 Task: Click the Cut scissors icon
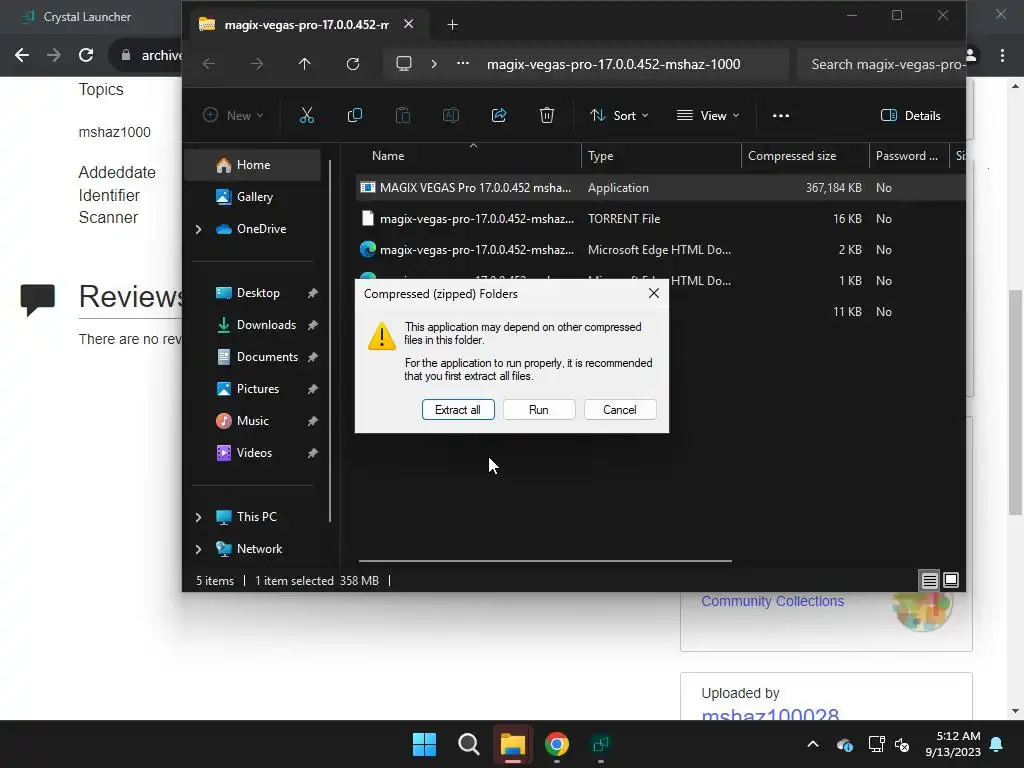[x=306, y=116]
